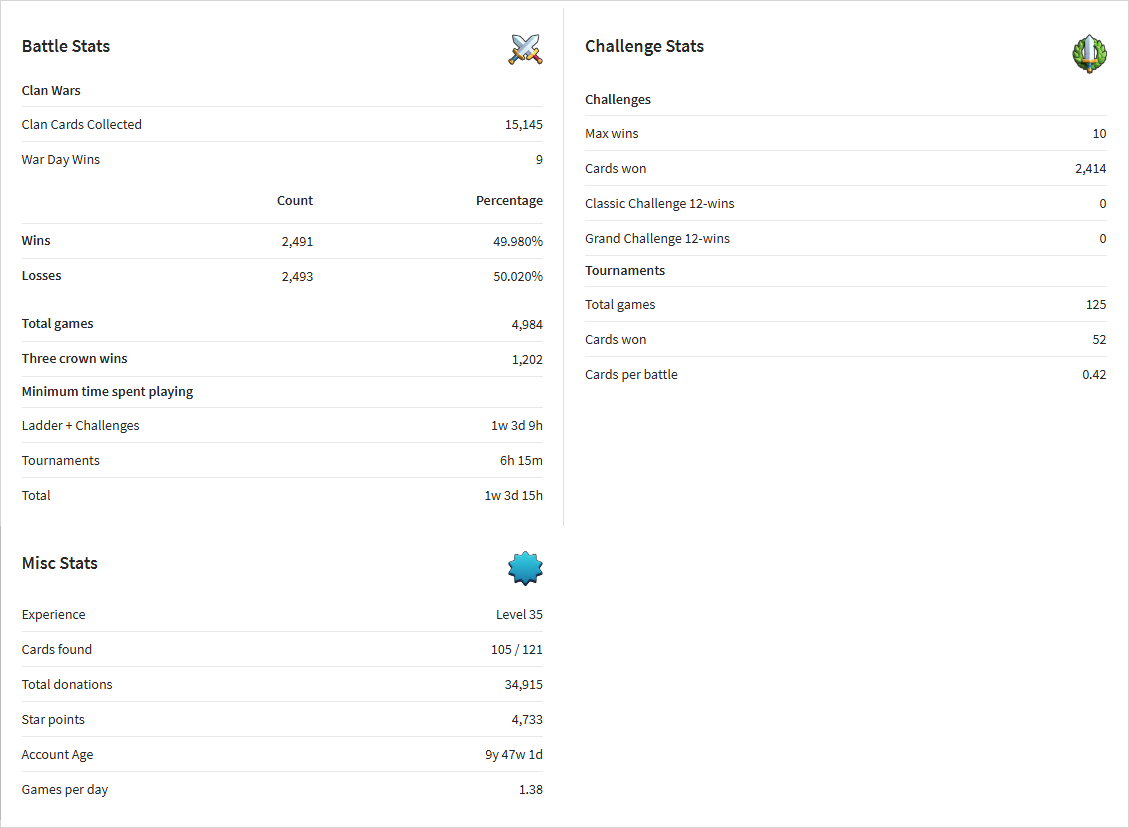Click the Clan Cards Collected value 15,145
The height and width of the screenshot is (828, 1129).
[x=523, y=125]
